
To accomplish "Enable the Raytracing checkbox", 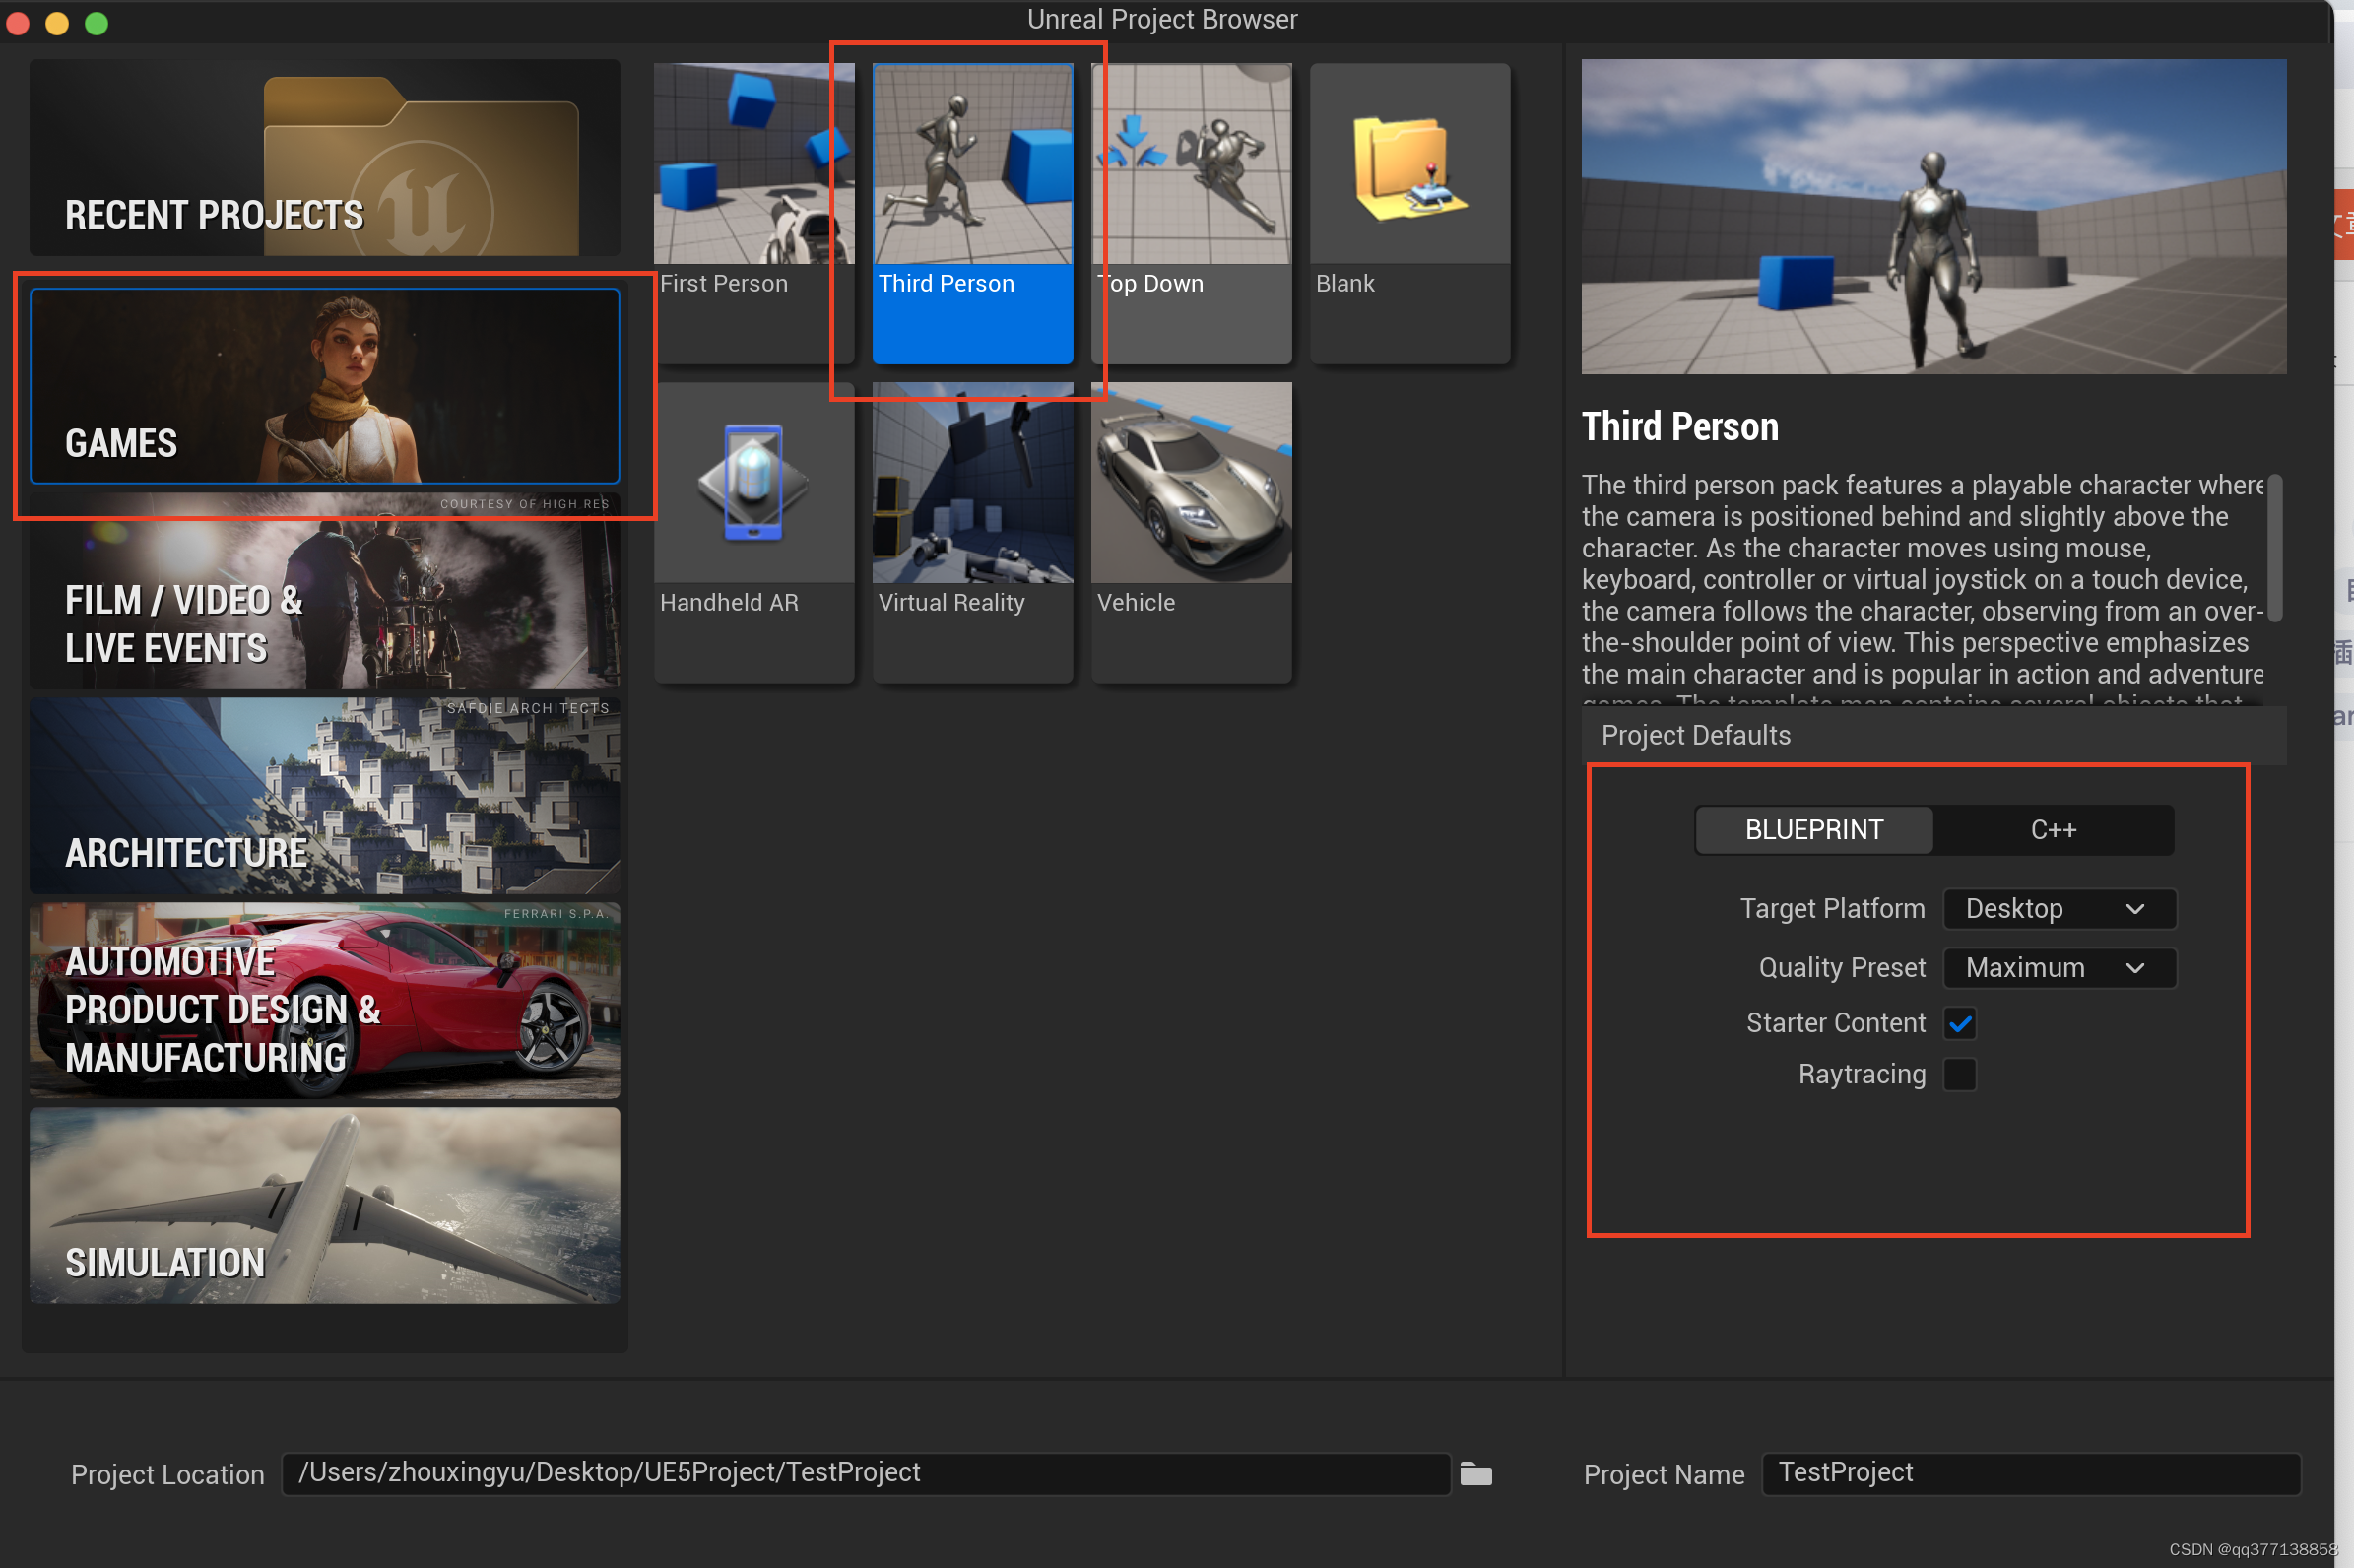I will pos(1959,1074).
